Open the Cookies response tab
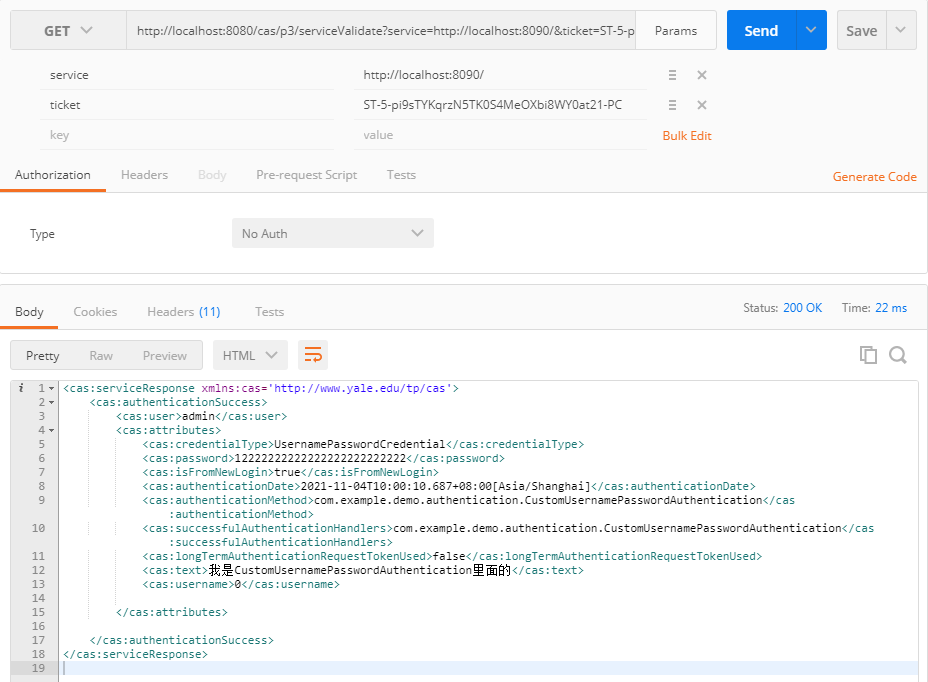 (95, 311)
